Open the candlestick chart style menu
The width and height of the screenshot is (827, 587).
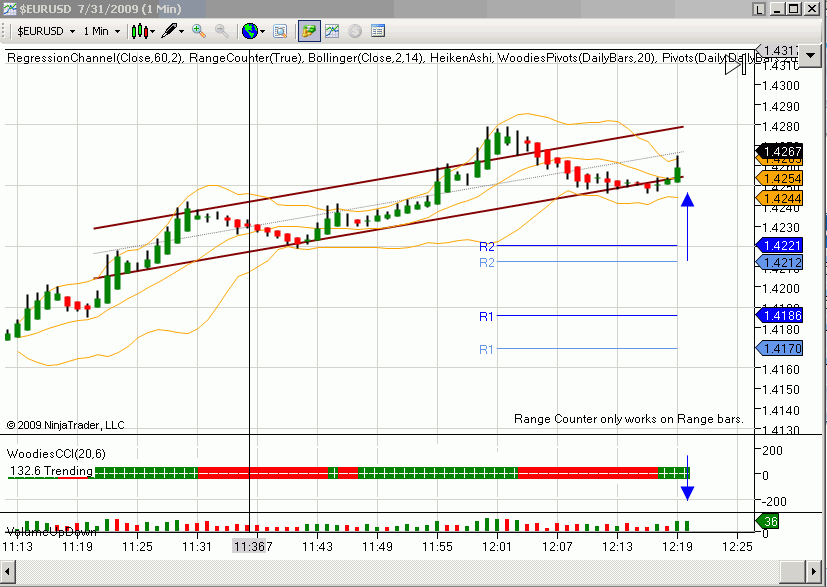[x=143, y=31]
